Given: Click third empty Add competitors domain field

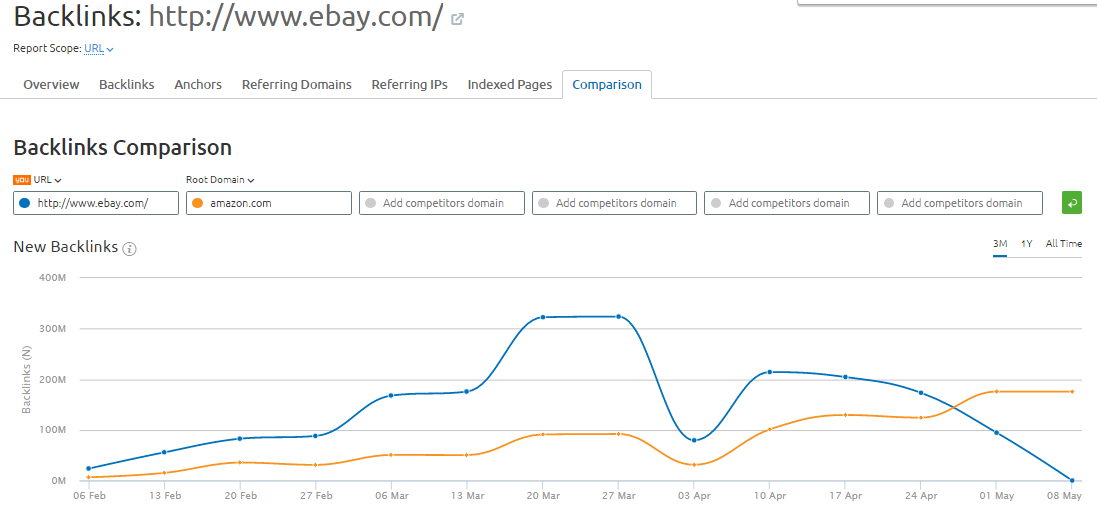Looking at the screenshot, I should [787, 203].
